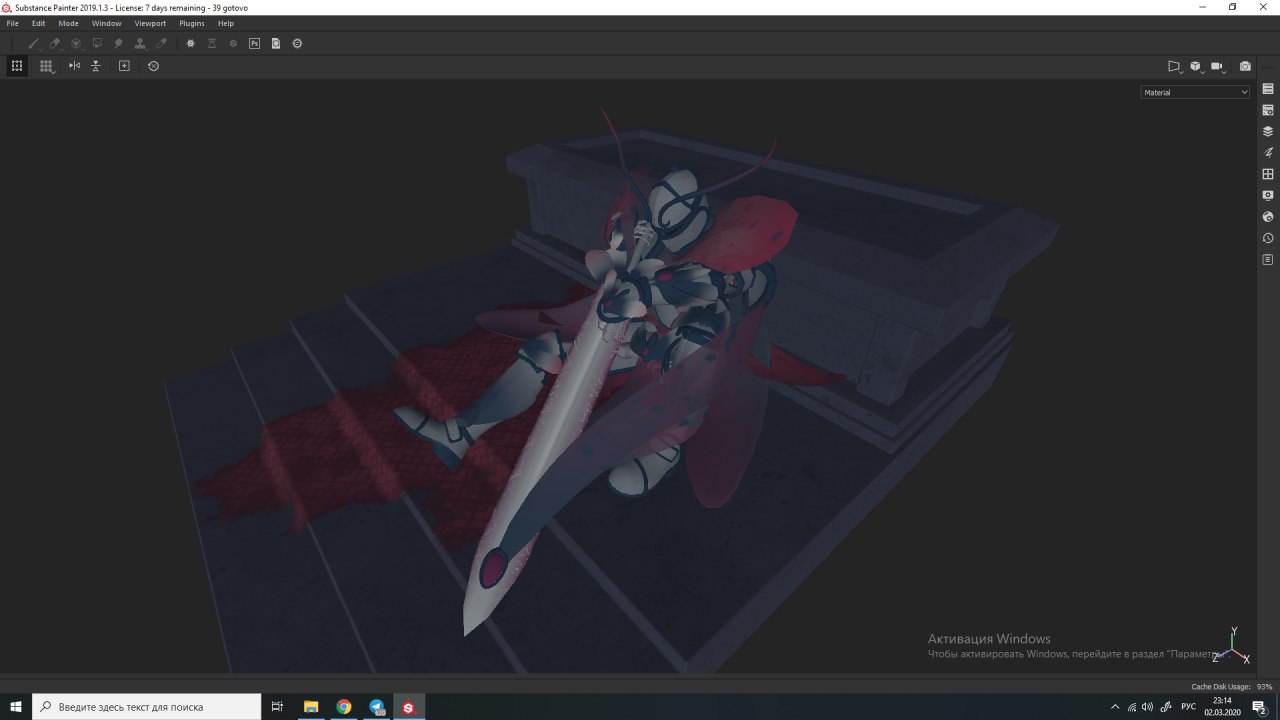Click the hourglass bake icon
The height and width of the screenshot is (720, 1280).
point(212,43)
